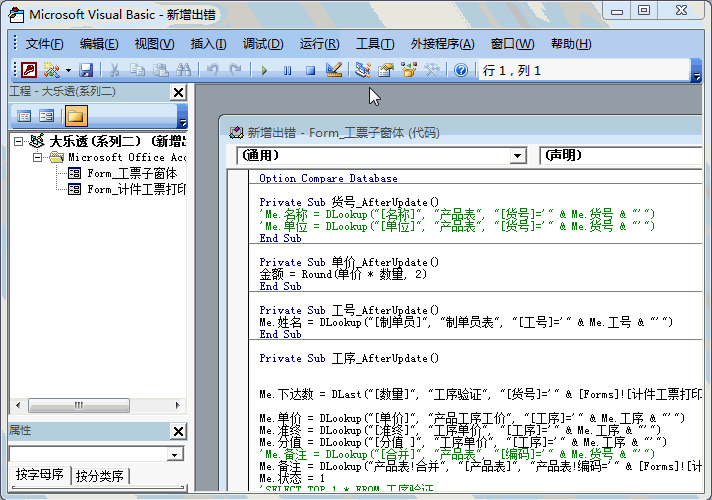Click the Reset stop icon
The height and width of the screenshot is (500, 712).
click(311, 70)
